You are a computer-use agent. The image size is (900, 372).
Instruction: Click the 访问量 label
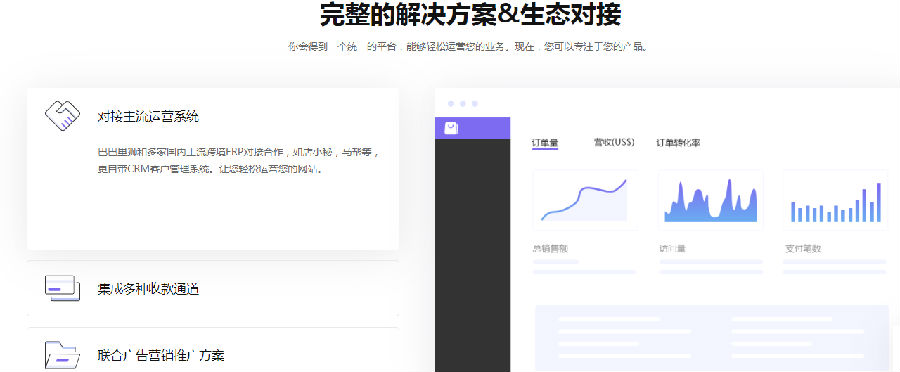click(673, 249)
